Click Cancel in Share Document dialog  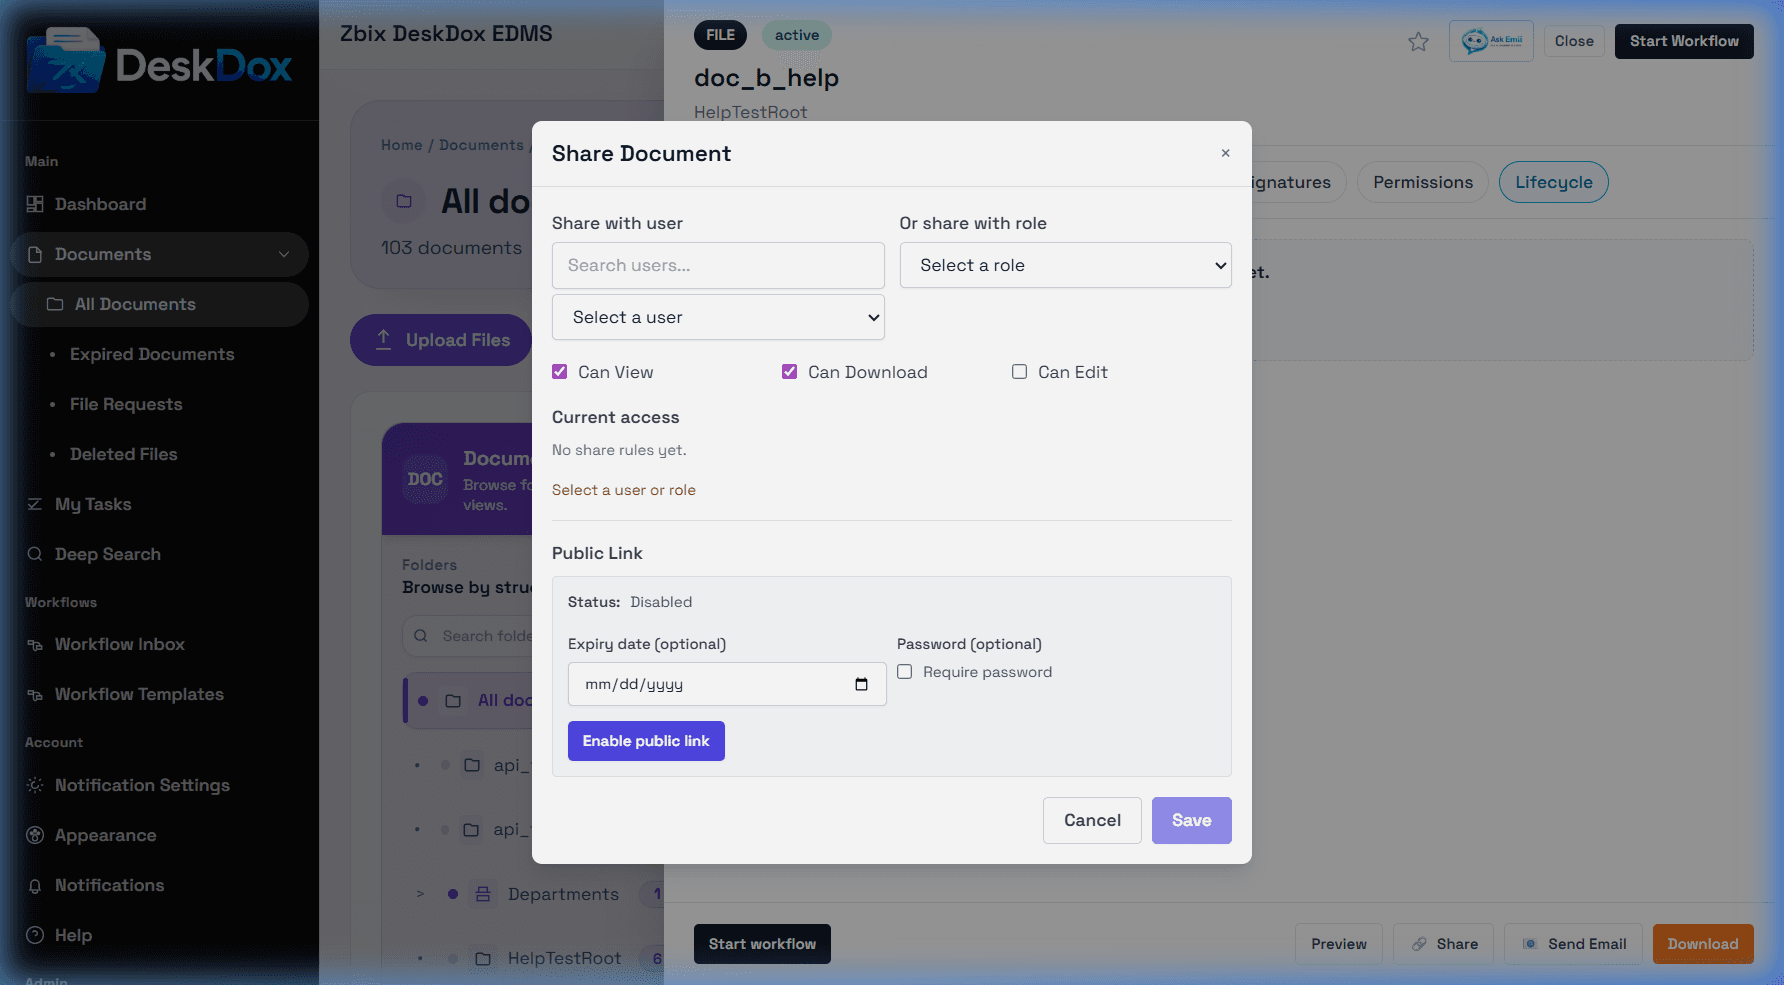click(x=1092, y=820)
